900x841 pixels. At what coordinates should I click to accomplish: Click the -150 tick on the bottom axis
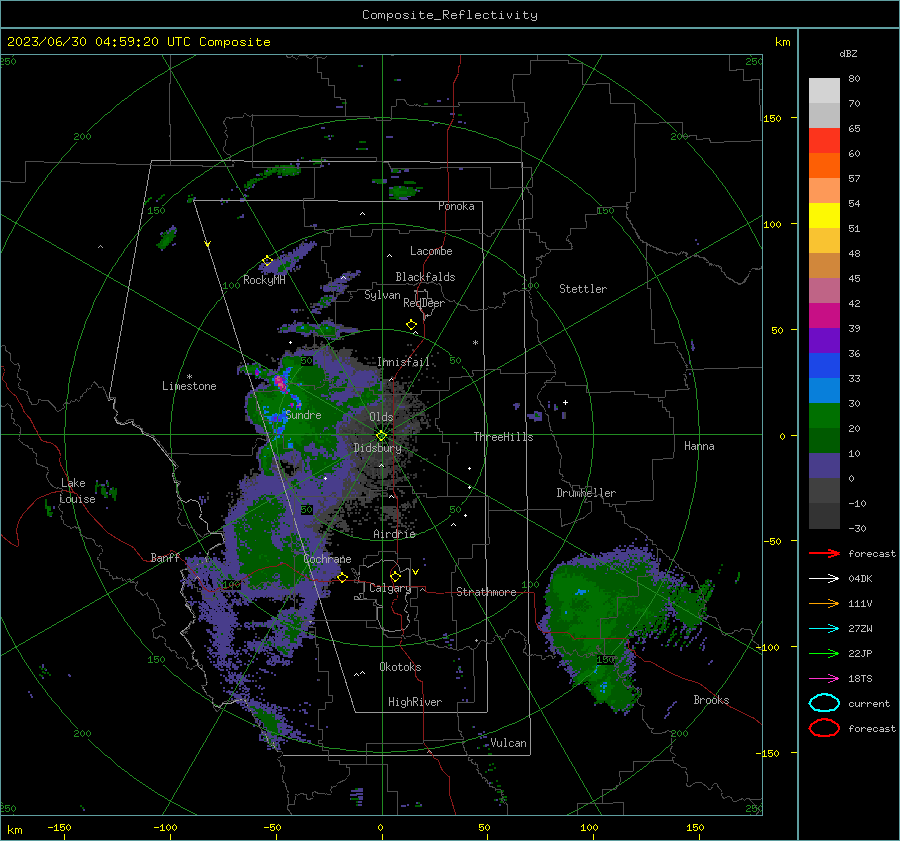point(59,827)
